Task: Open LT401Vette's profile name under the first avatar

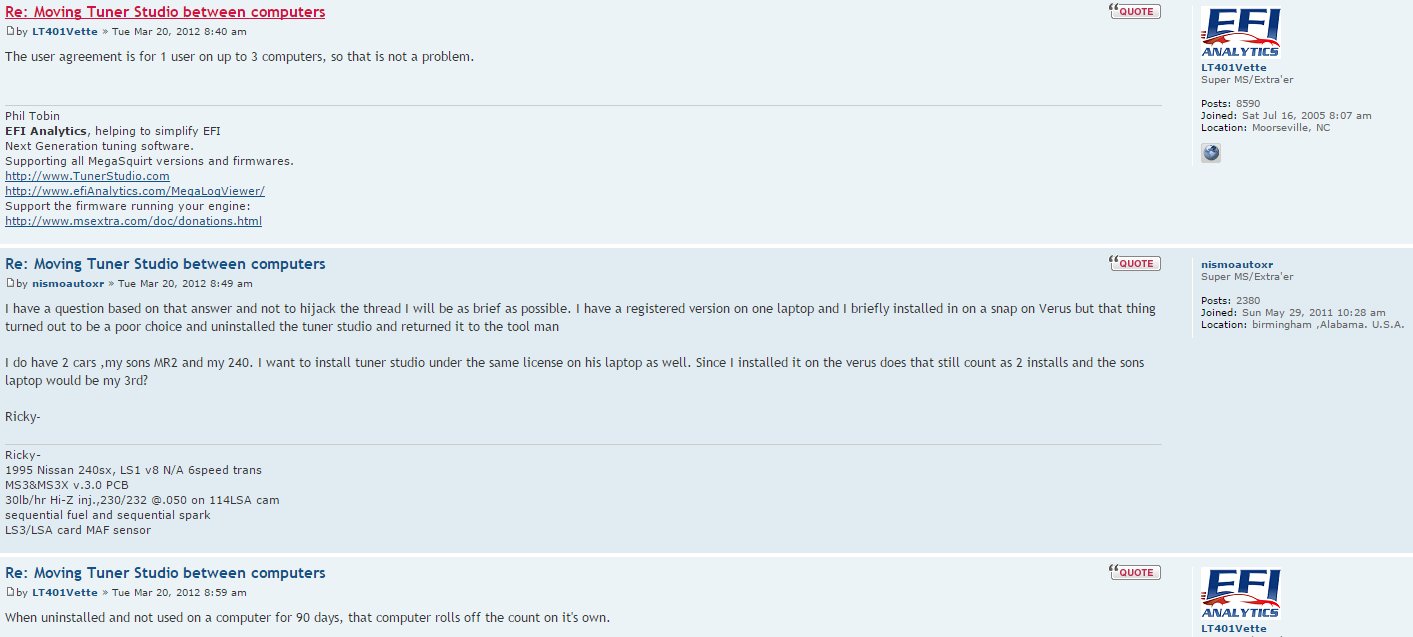Action: point(1233,68)
